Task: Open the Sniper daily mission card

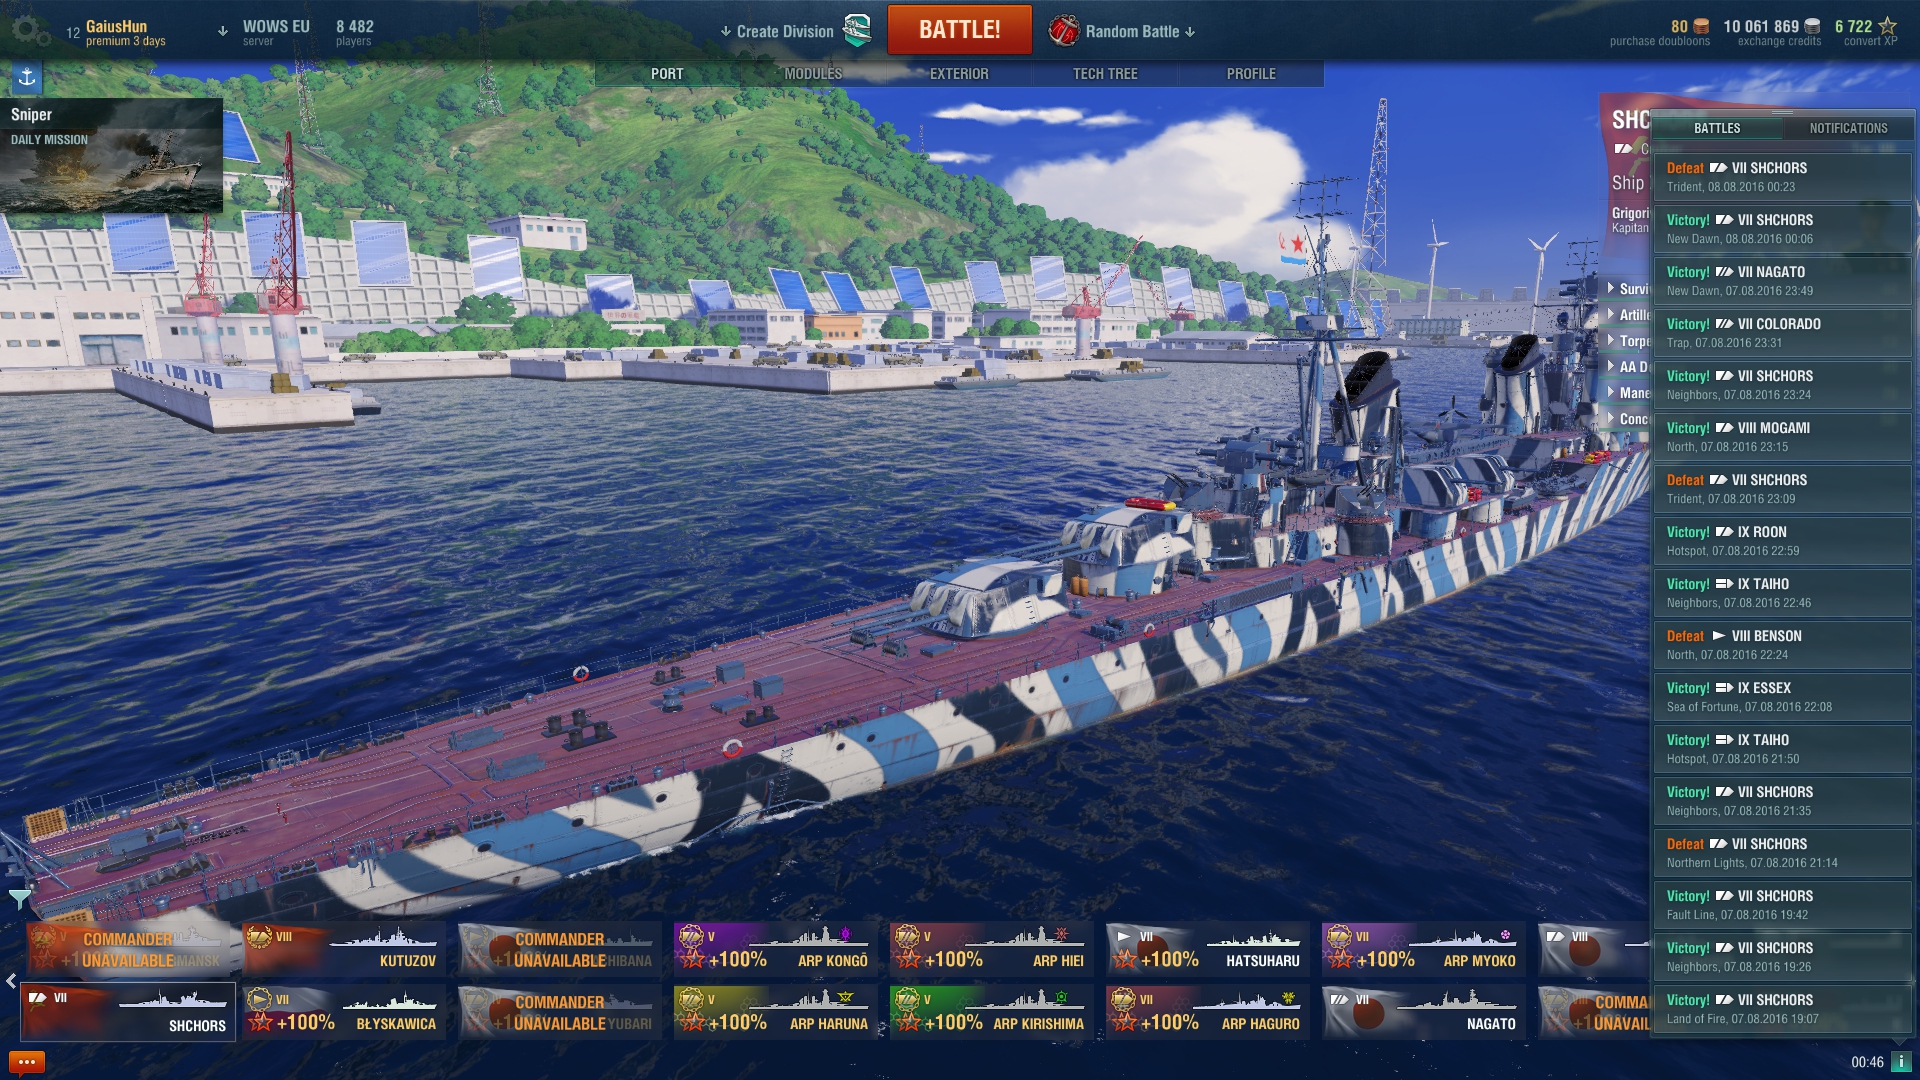Action: pos(111,155)
